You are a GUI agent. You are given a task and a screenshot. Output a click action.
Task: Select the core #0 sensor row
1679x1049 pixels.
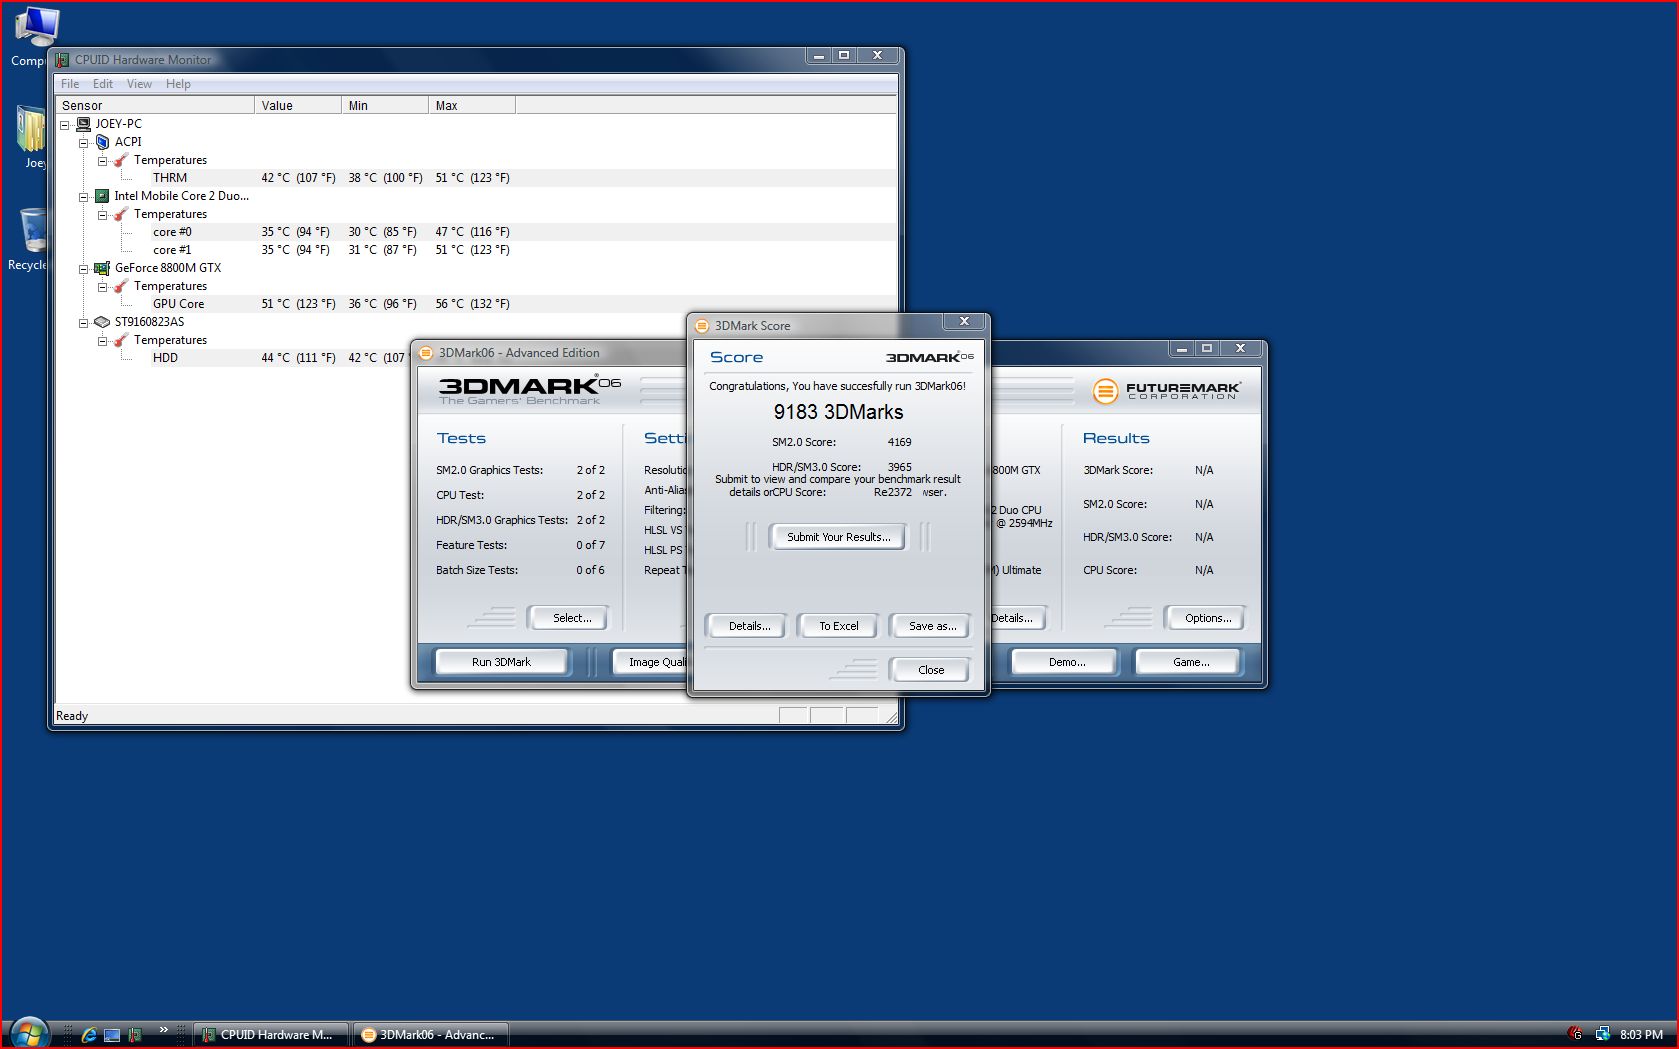(x=475, y=232)
